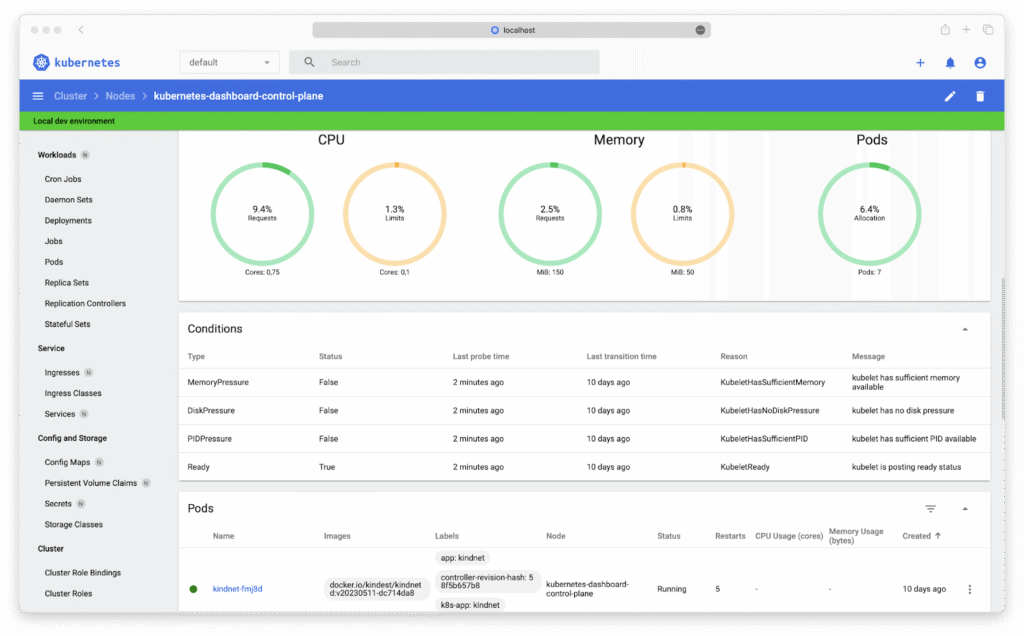Viewport: 1024px width, 636px height.
Task: Select Deployments in sidebar
Action: click(x=68, y=221)
